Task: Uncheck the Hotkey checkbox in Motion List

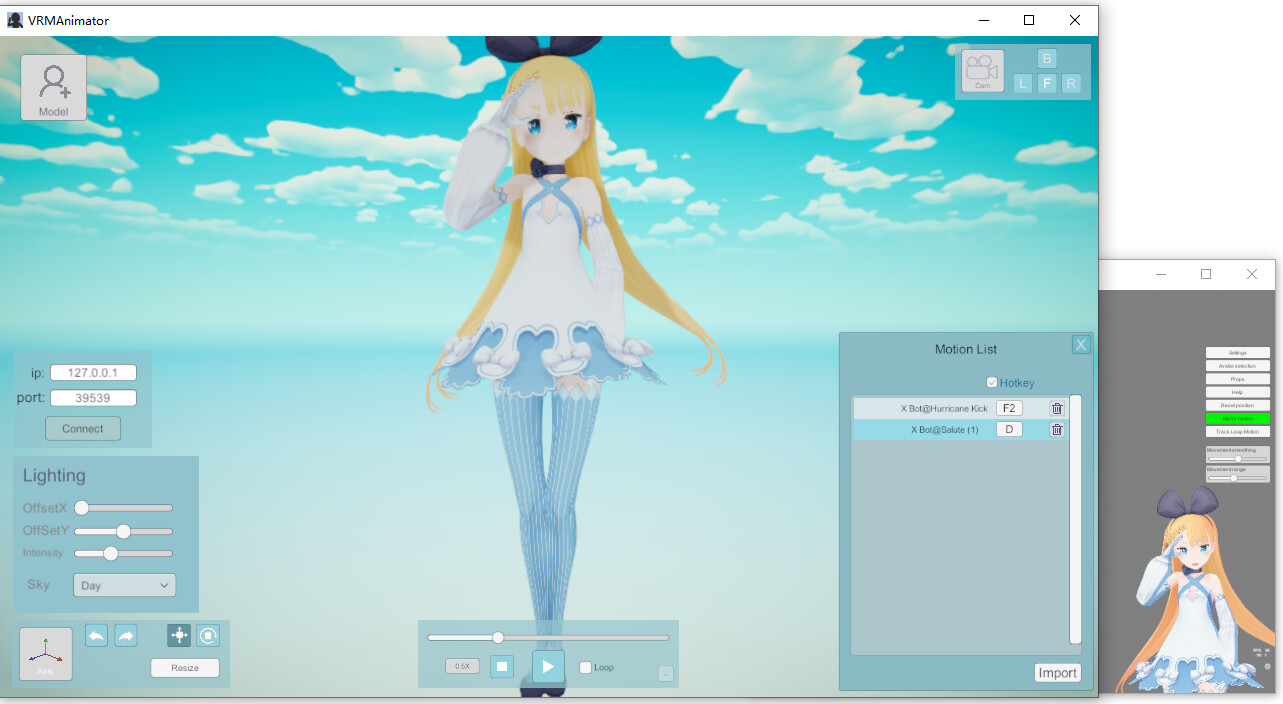Action: (991, 382)
